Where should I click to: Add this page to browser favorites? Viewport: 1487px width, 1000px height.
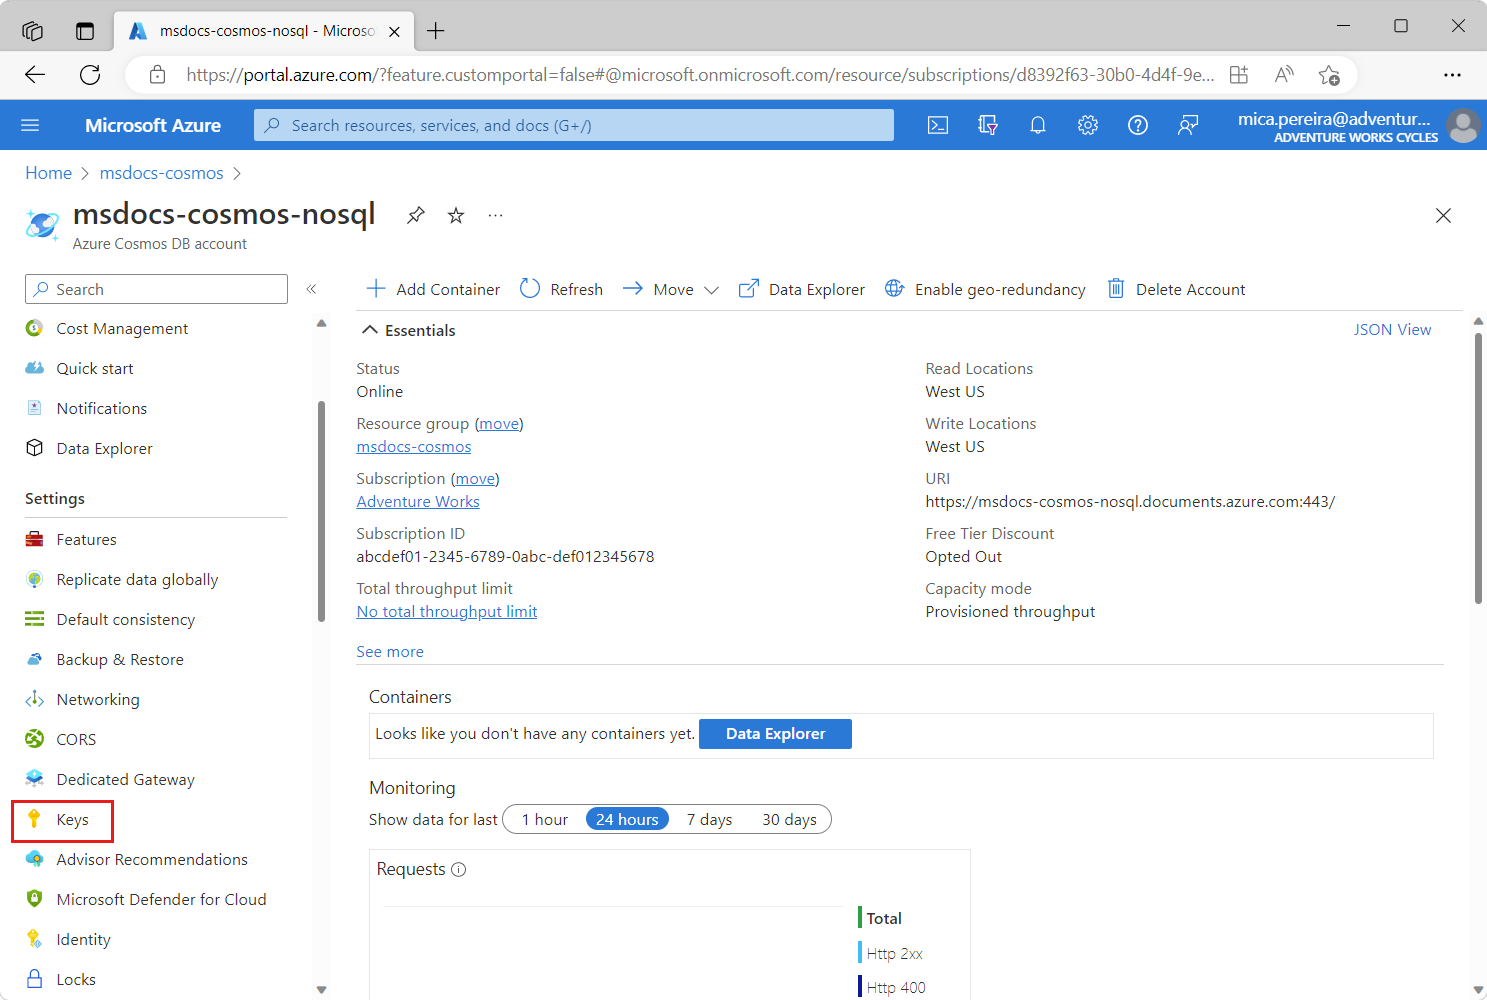1329,75
